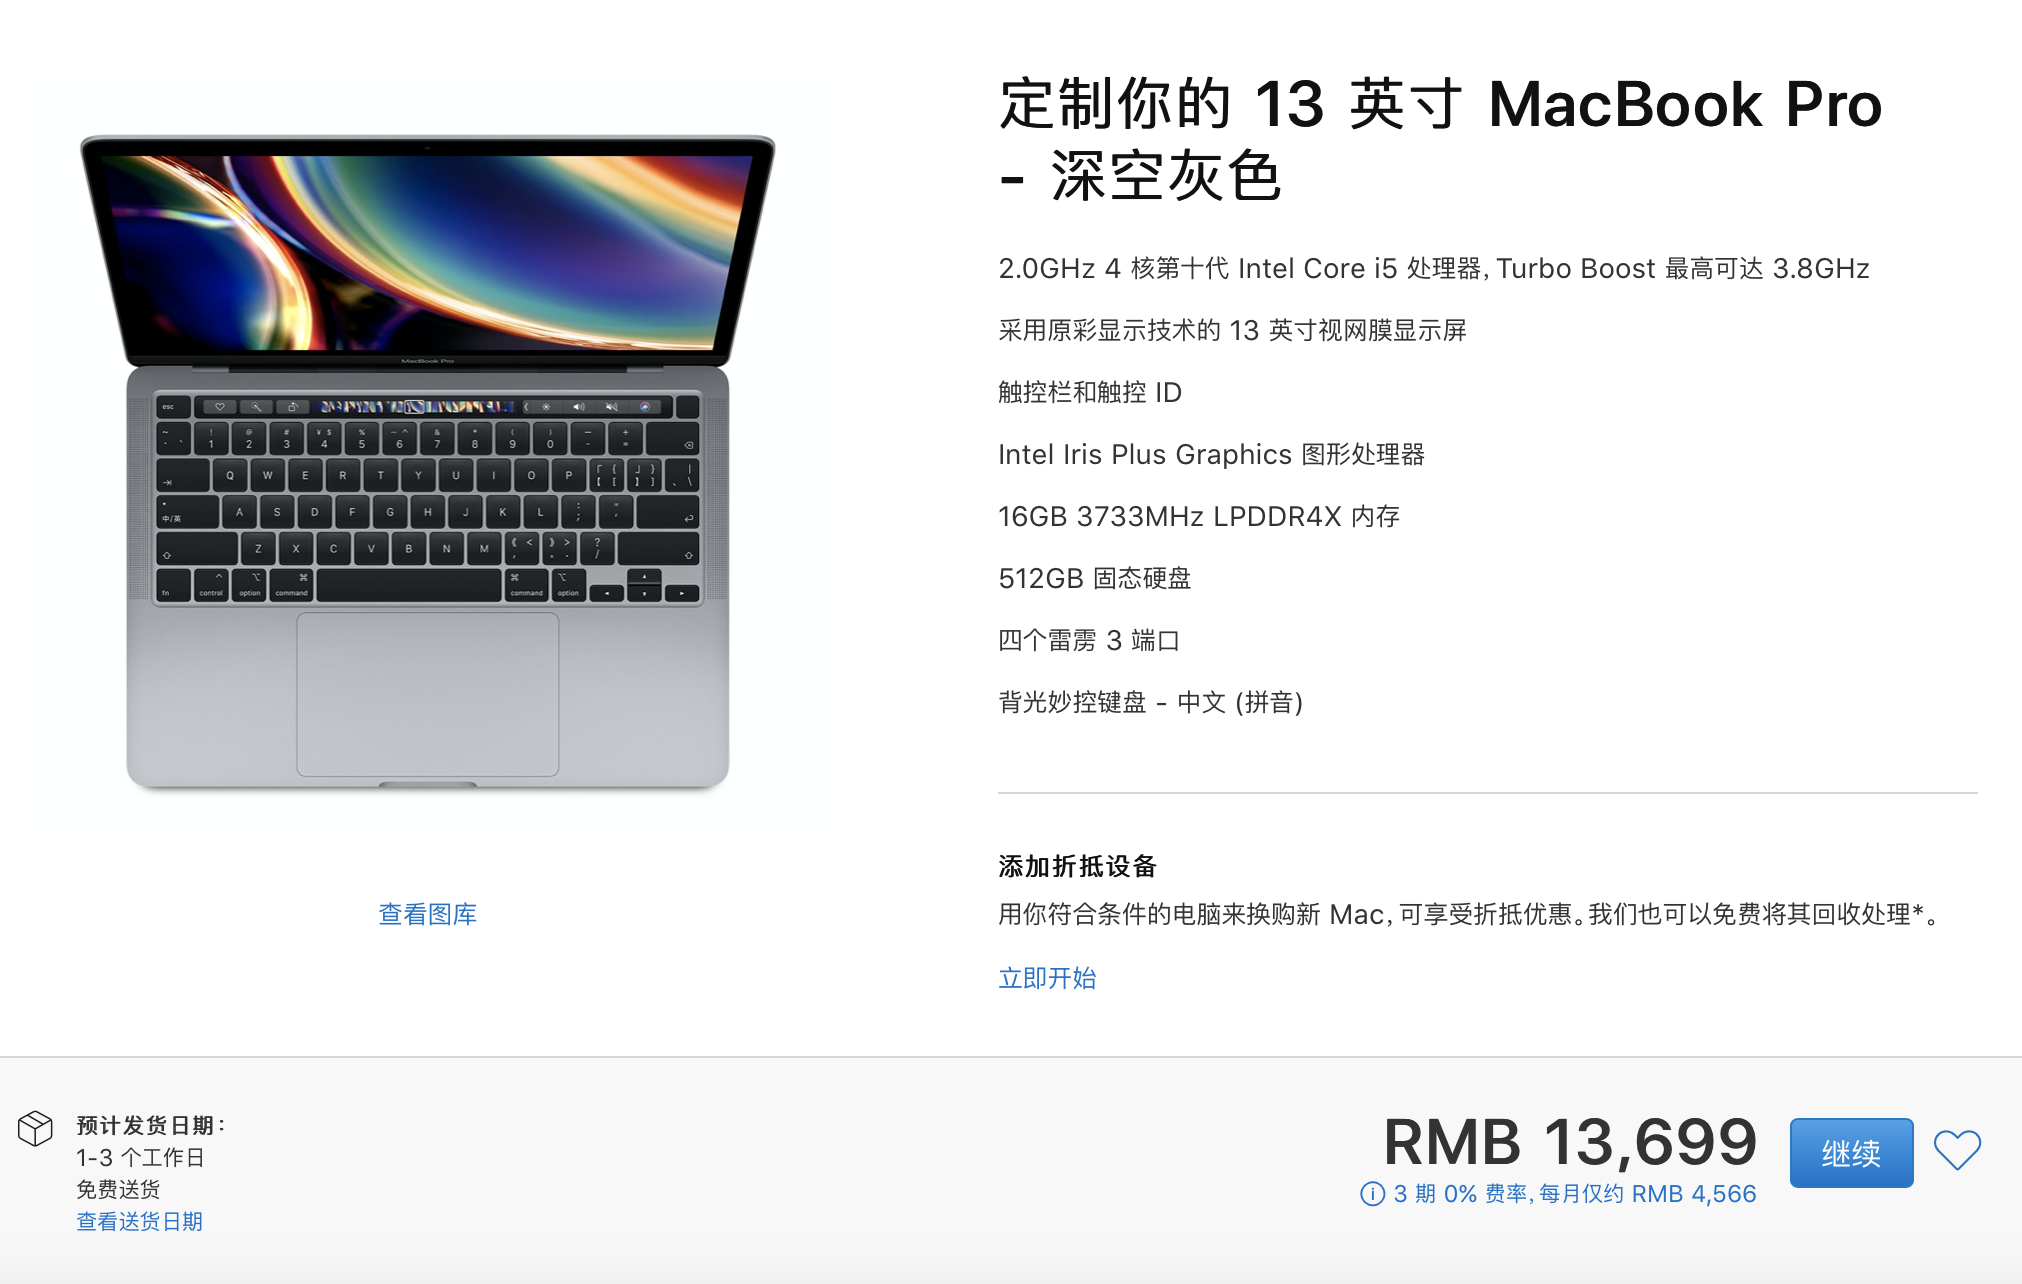This screenshot has width=2022, height=1284.
Task: Click the RMB 13,699 price text
Action: [1570, 1142]
